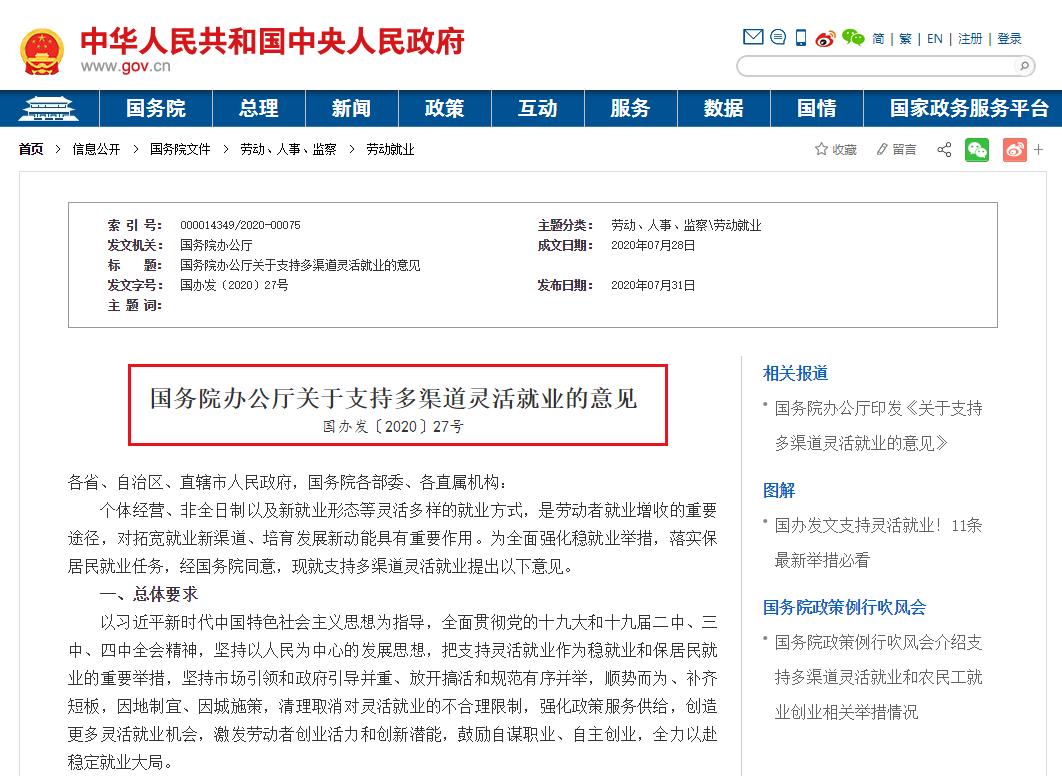The width and height of the screenshot is (1062, 776).
Task: Open the 新闻 nav tab
Action: [352, 108]
